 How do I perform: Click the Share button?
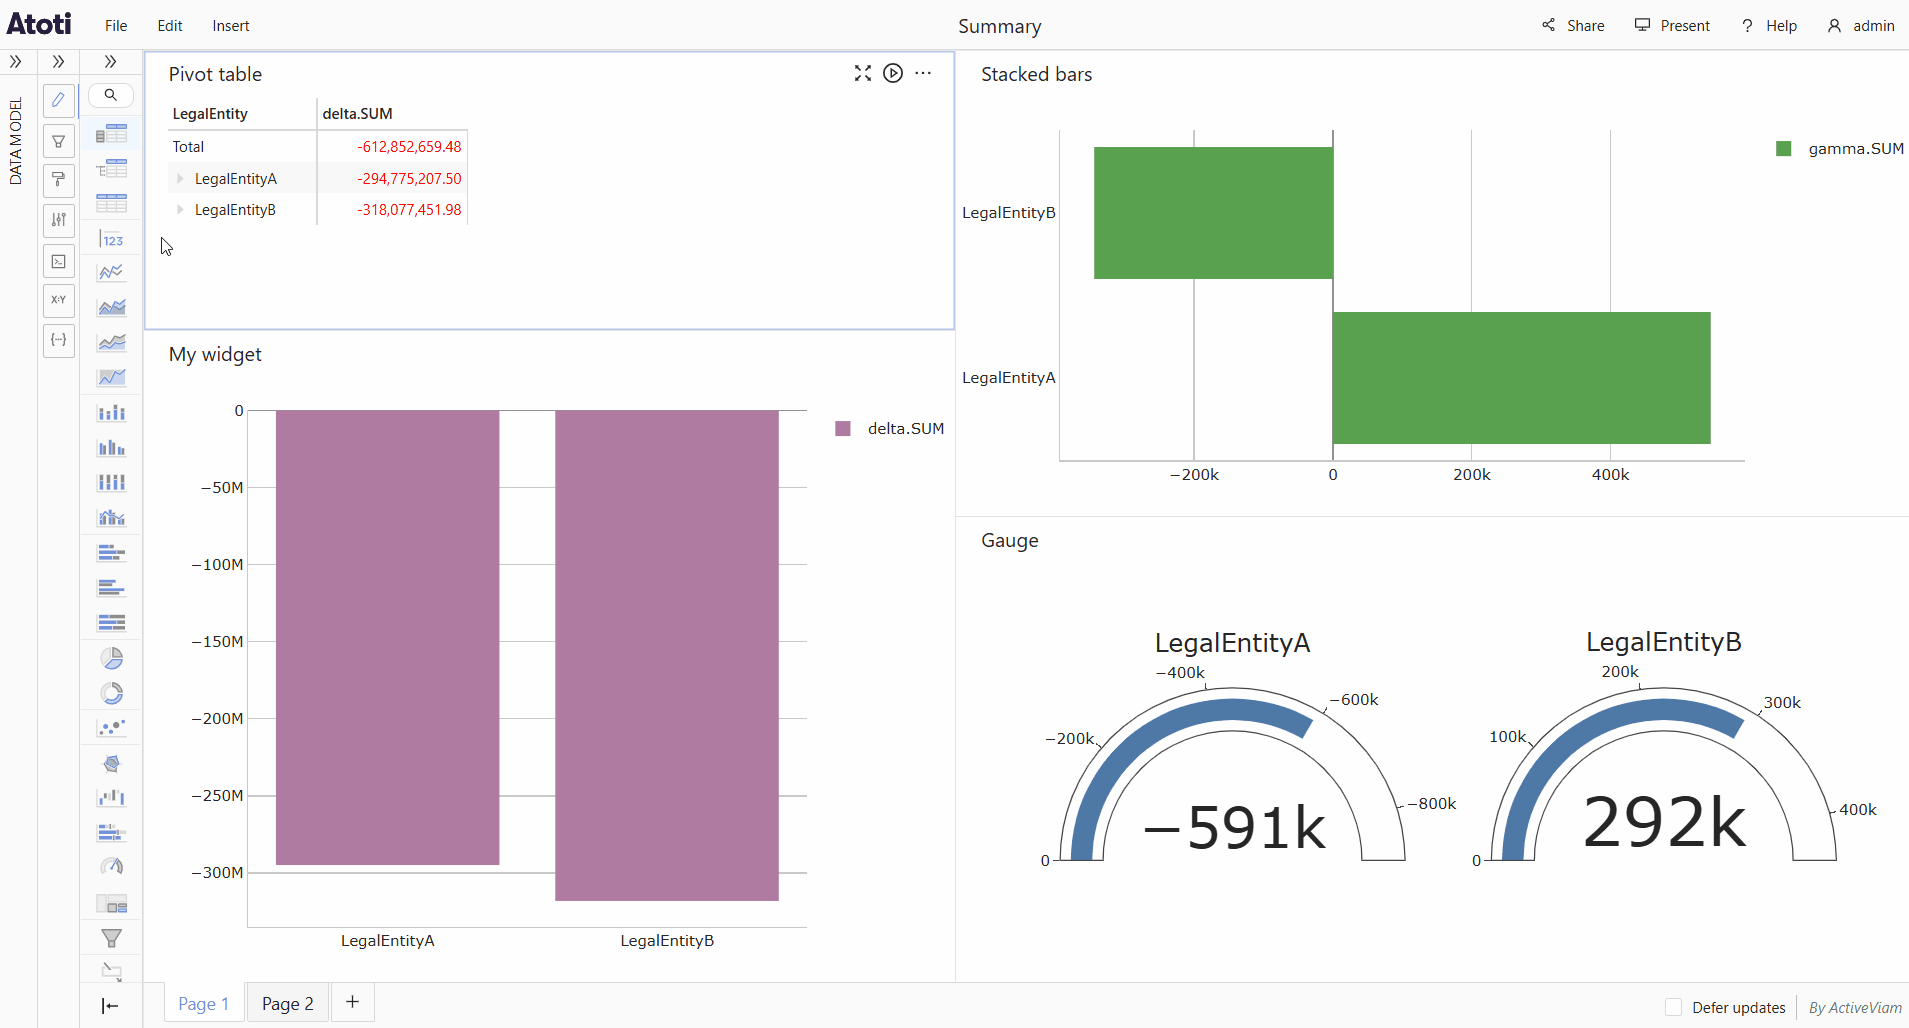pos(1573,26)
